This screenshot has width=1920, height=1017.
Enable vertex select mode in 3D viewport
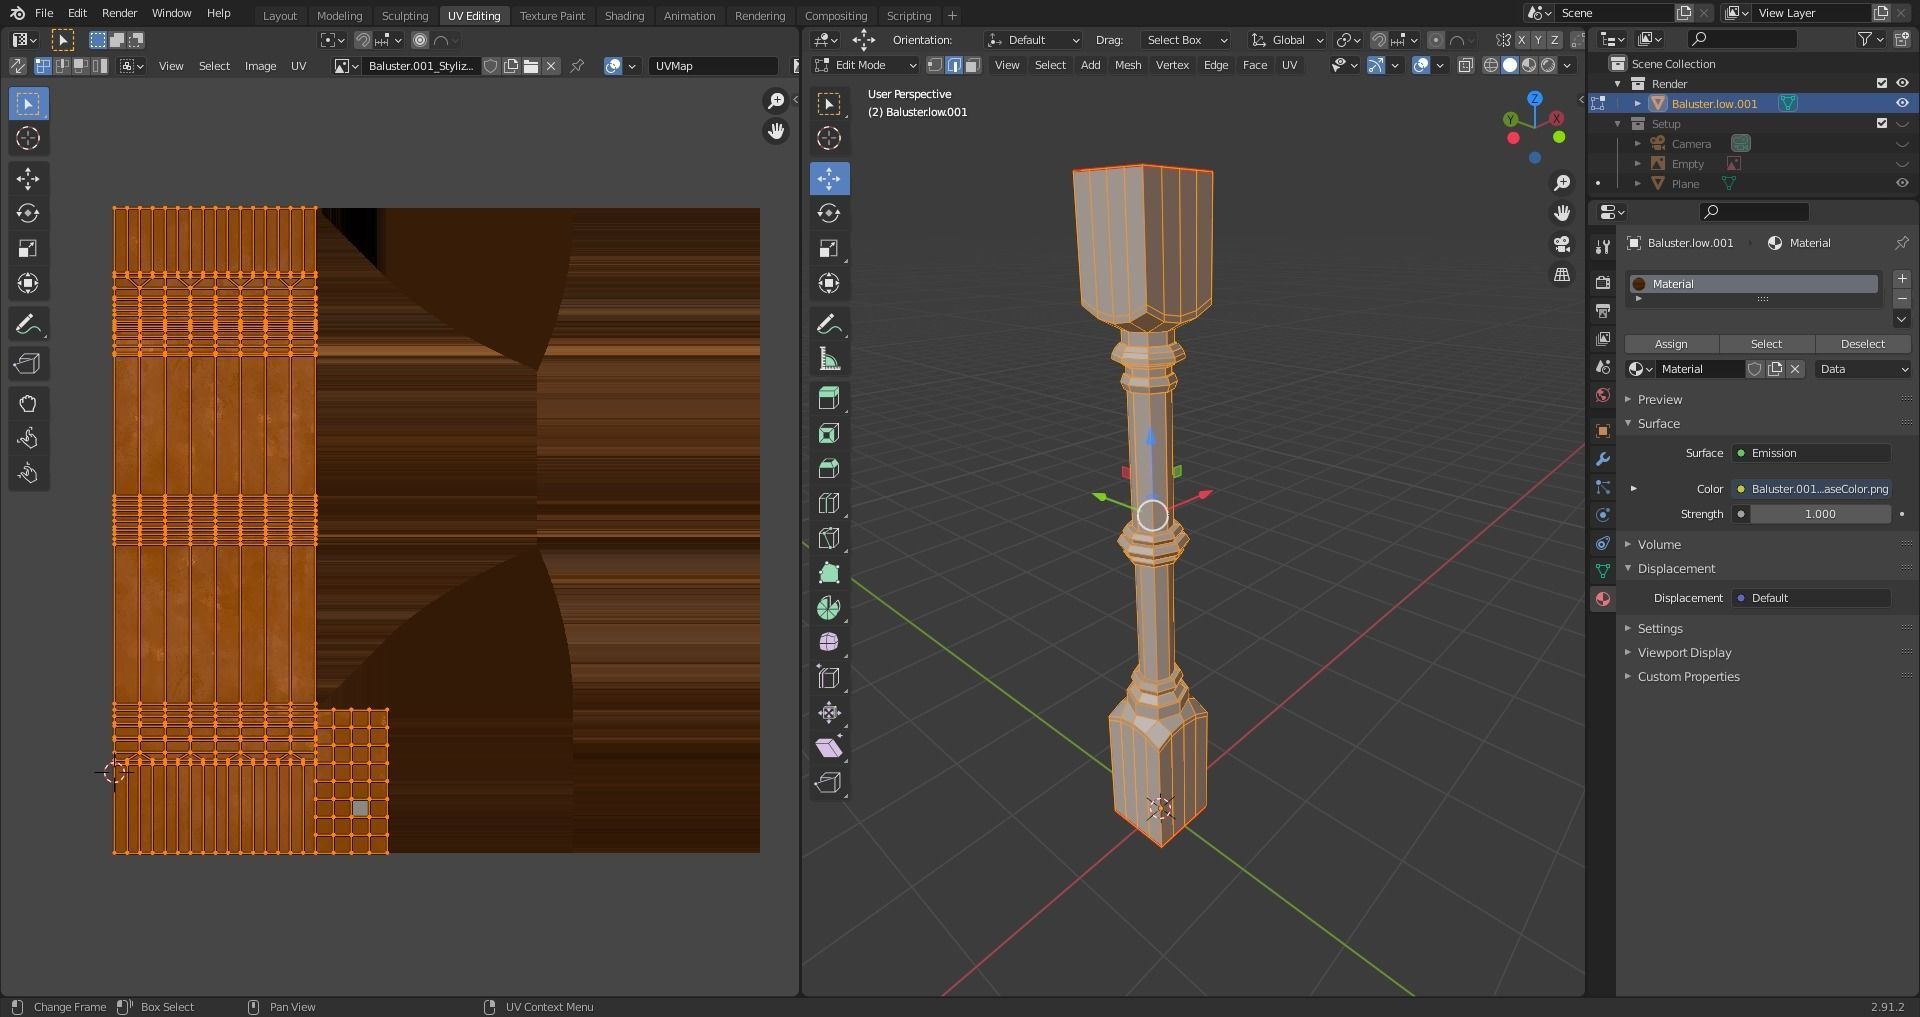tap(935, 65)
